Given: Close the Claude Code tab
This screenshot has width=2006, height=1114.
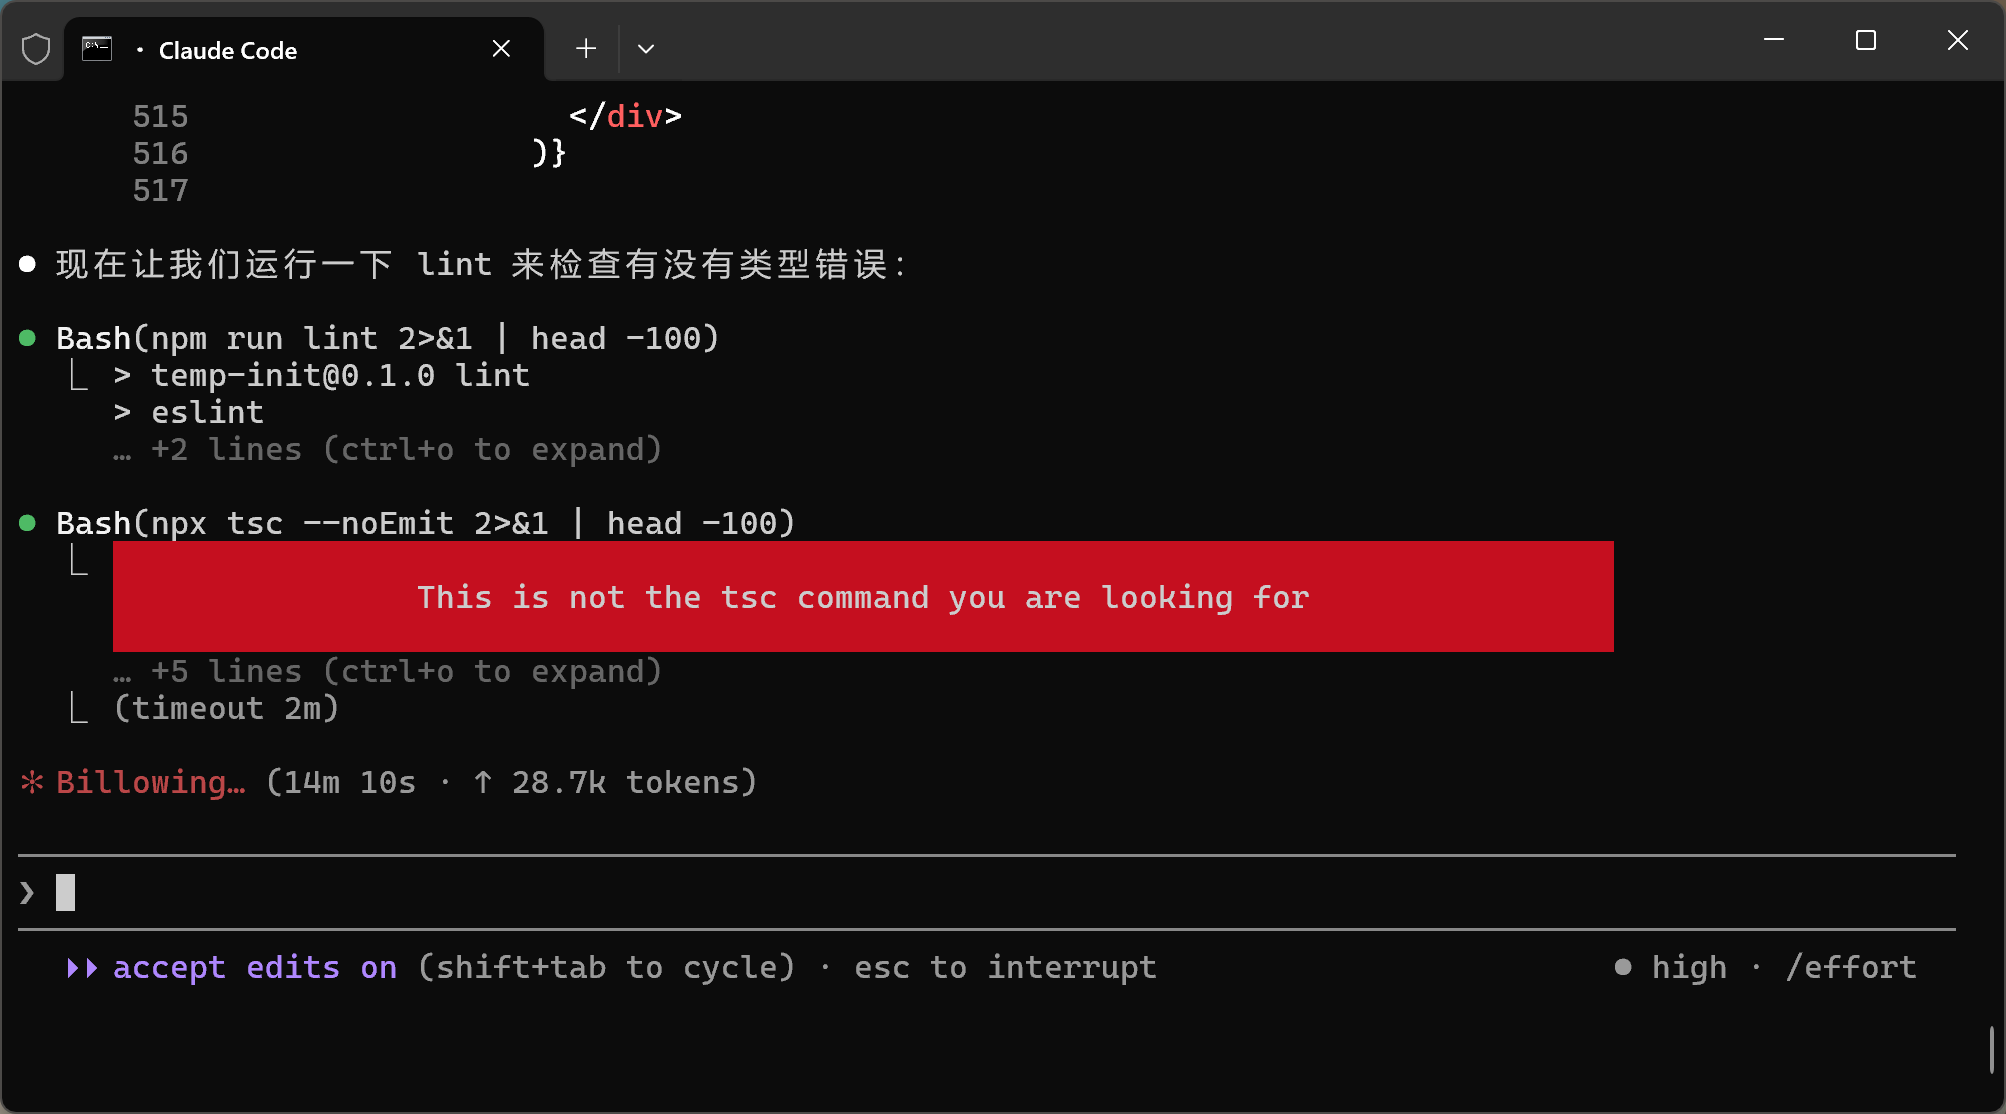Looking at the screenshot, I should (x=501, y=49).
